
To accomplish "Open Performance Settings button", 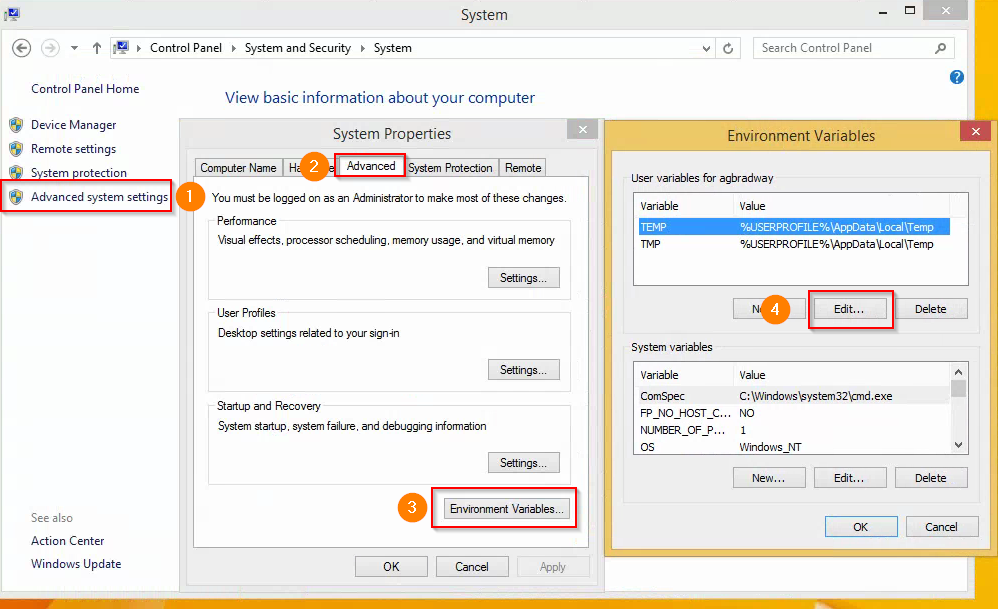I will (x=523, y=278).
